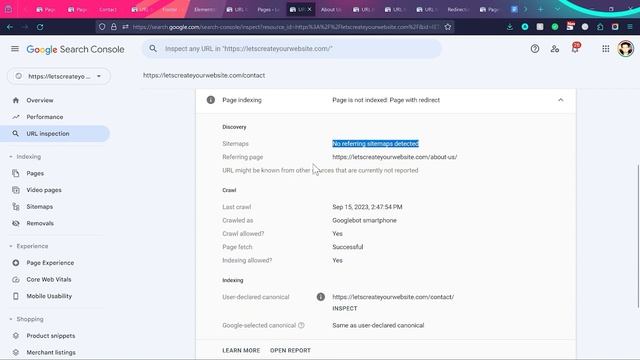Switch to the Redirect browser tab
Viewport: 640px width, 360px height.
click(458, 9)
